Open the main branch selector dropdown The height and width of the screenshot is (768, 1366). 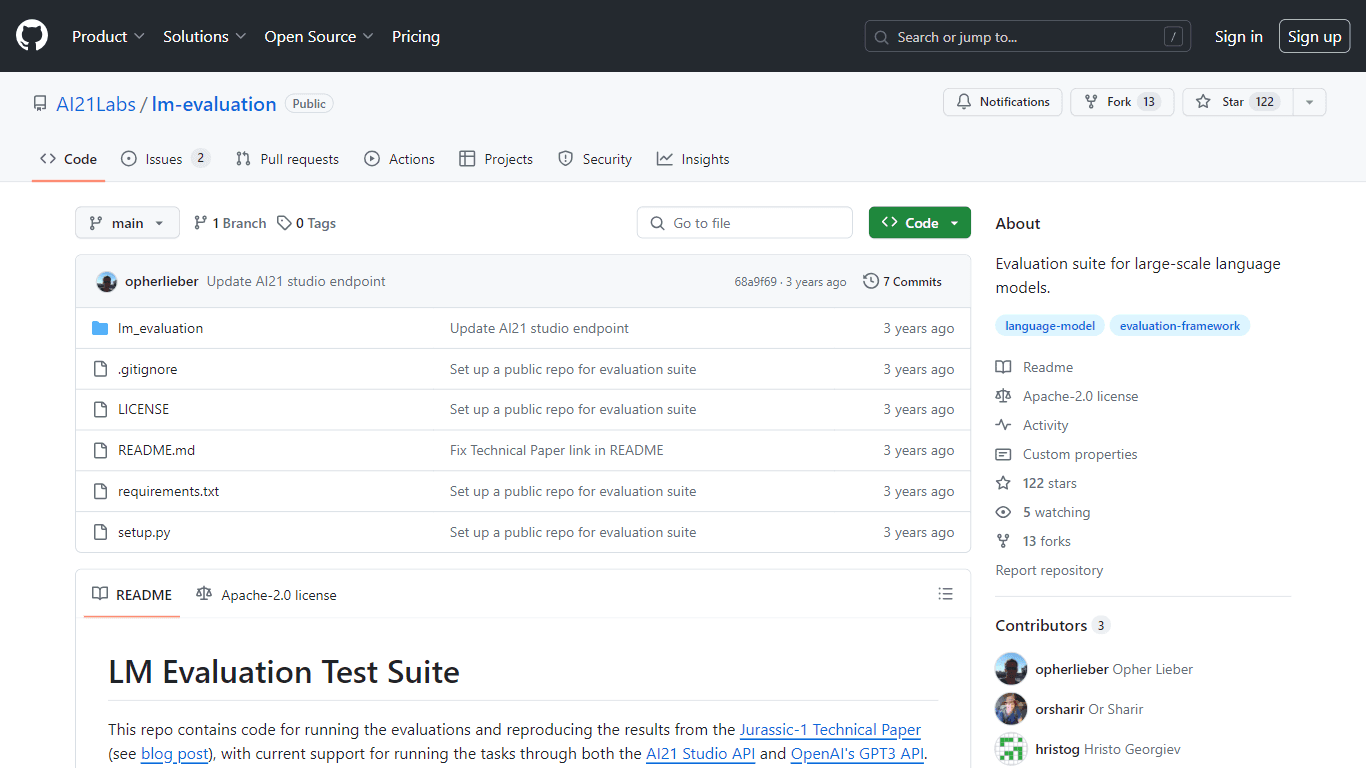(127, 223)
